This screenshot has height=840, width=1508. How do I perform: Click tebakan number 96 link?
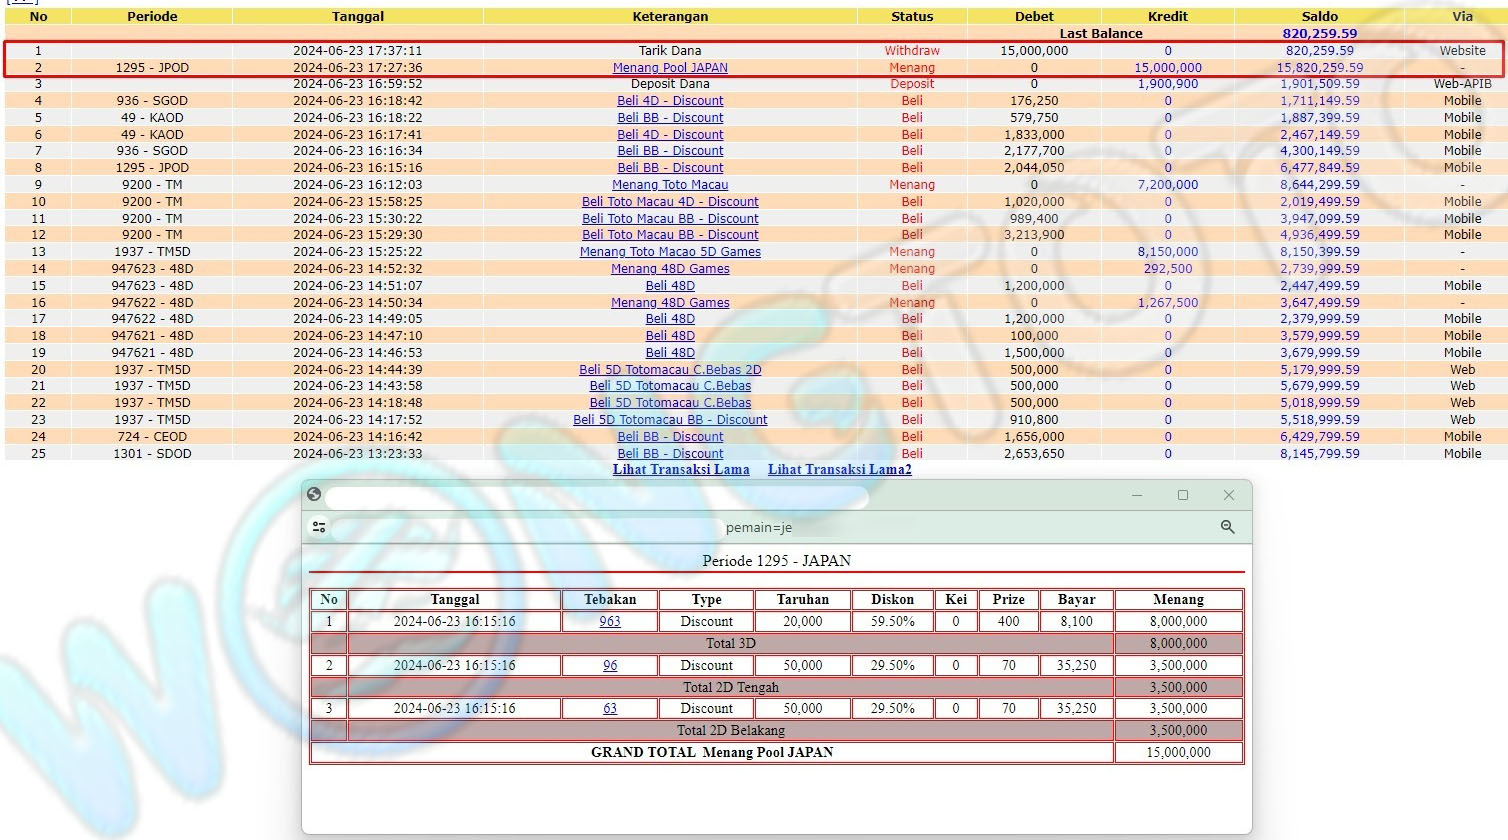[x=610, y=666]
